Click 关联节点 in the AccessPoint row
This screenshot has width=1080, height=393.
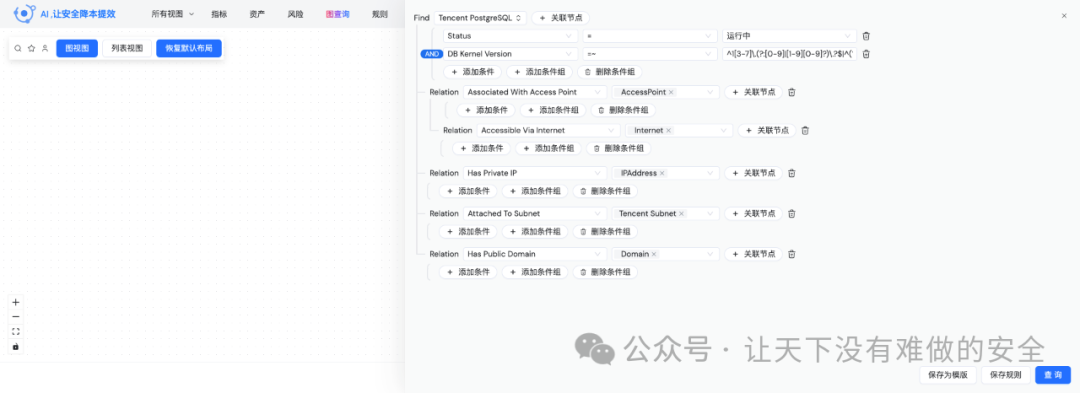(753, 92)
